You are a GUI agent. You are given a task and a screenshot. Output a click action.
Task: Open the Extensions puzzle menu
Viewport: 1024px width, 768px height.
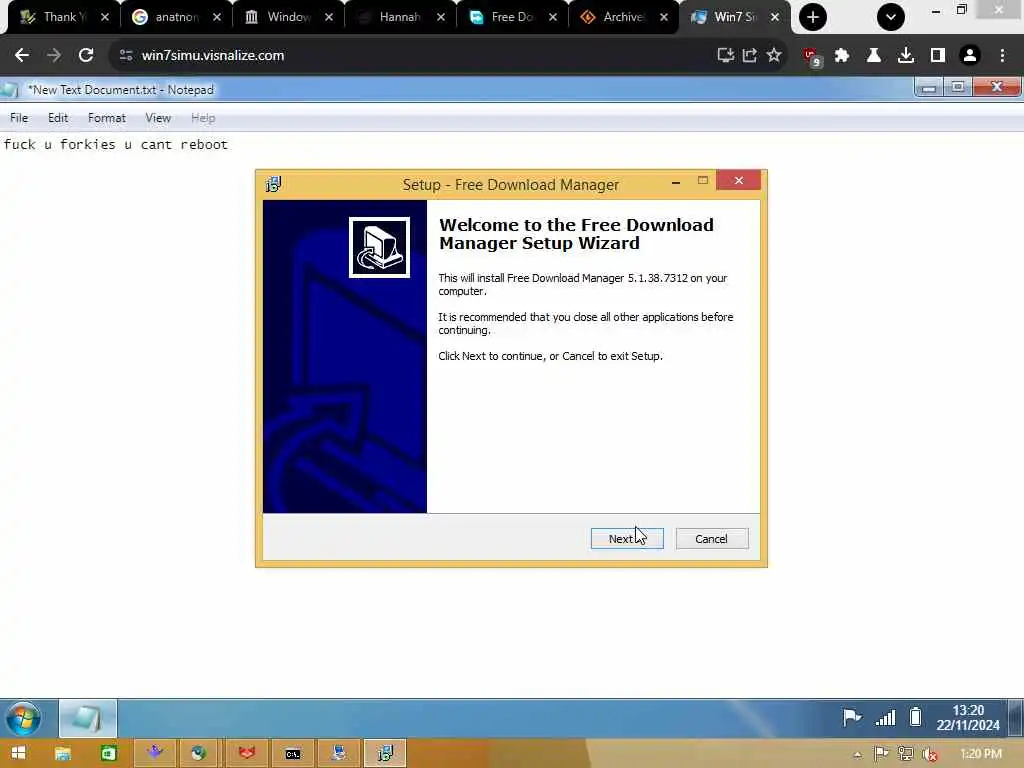pos(842,56)
